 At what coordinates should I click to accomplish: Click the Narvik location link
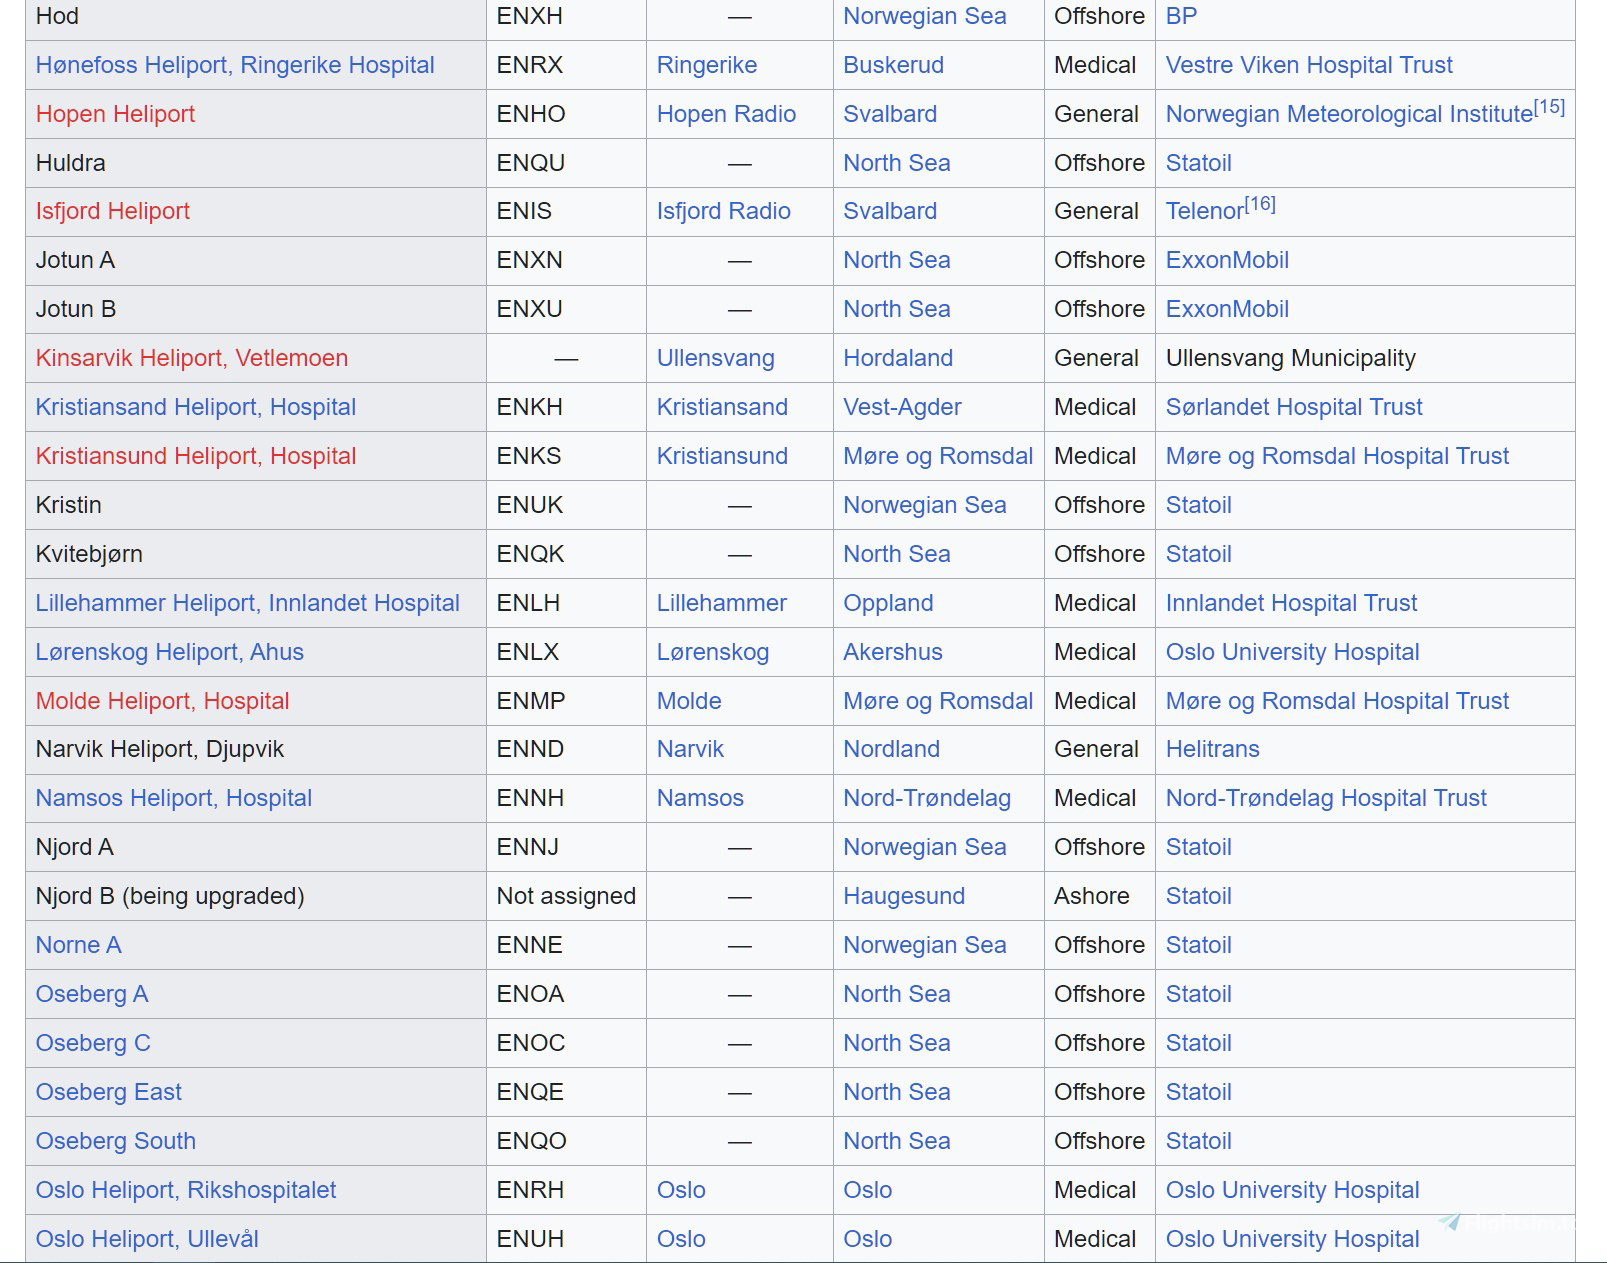pyautogui.click(x=690, y=749)
